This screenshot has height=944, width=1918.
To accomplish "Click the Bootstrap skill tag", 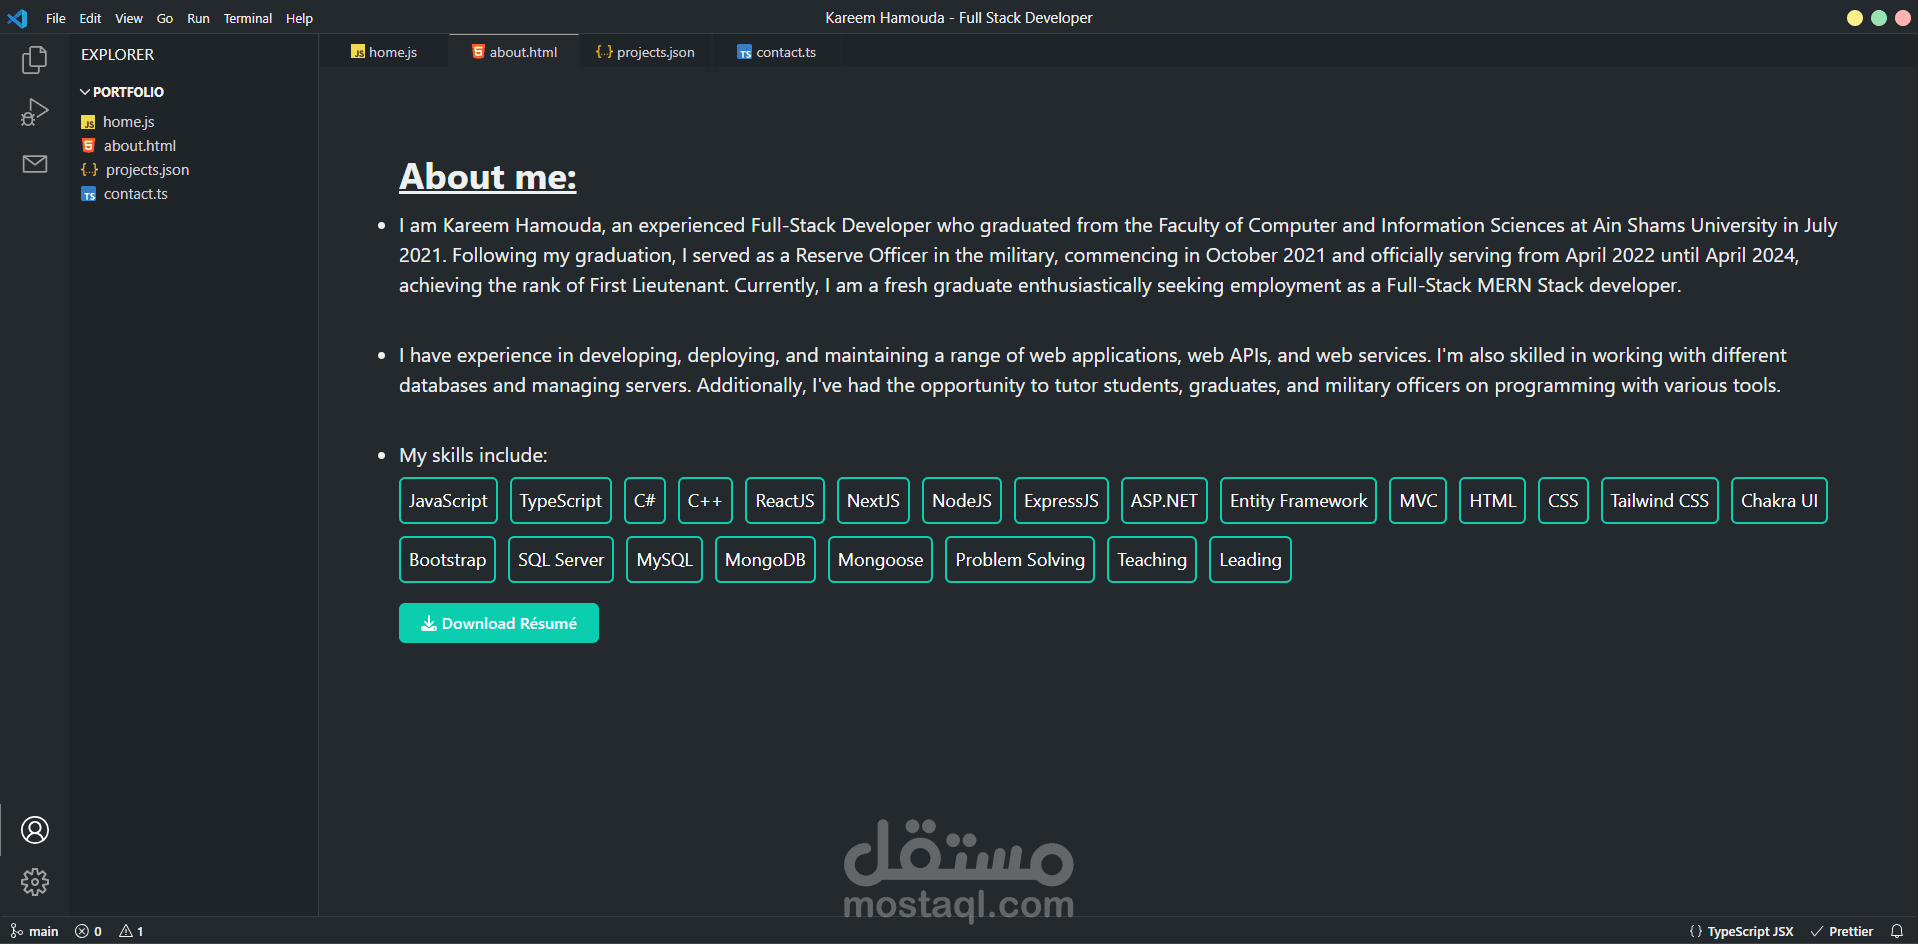I will click(447, 560).
